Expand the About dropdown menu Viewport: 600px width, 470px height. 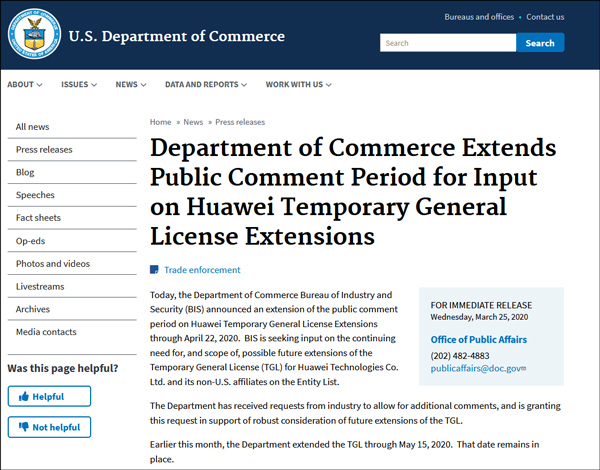(x=24, y=85)
